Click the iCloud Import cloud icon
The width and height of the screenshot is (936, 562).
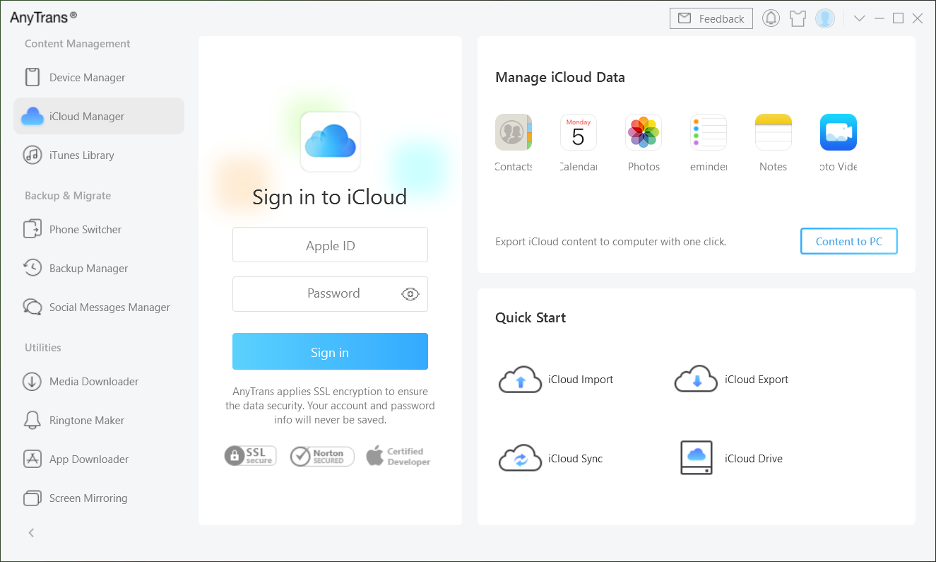520,379
